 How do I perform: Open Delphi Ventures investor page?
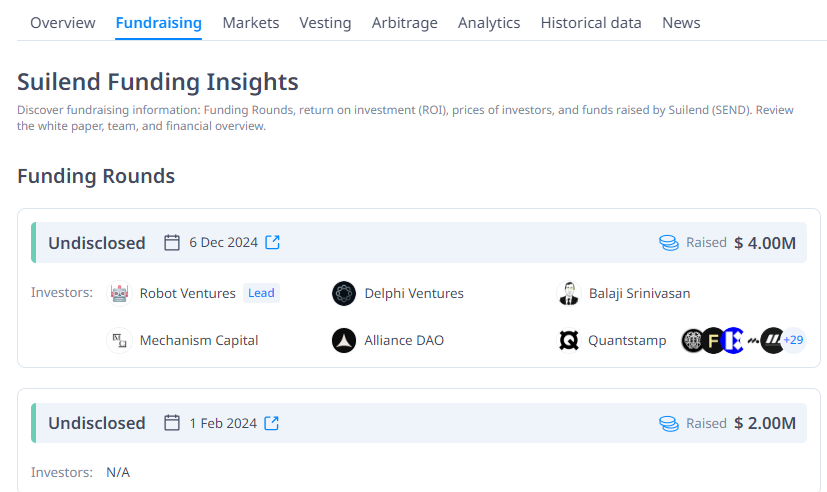(414, 293)
